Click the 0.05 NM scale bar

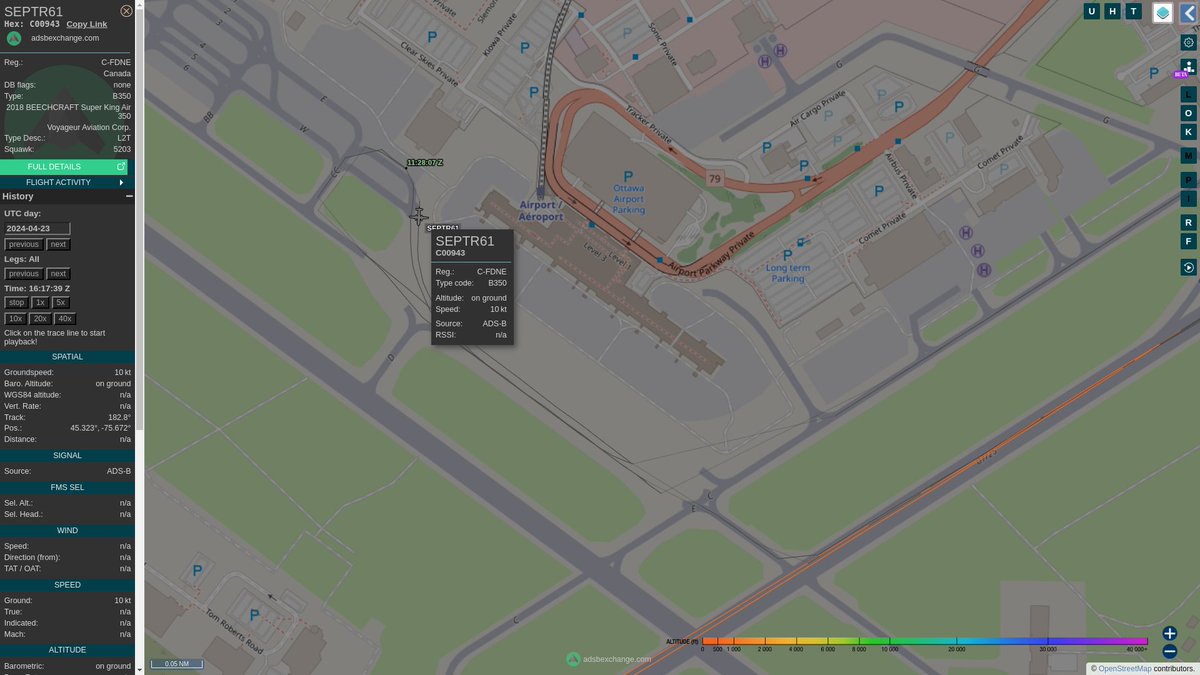pyautogui.click(x=177, y=664)
